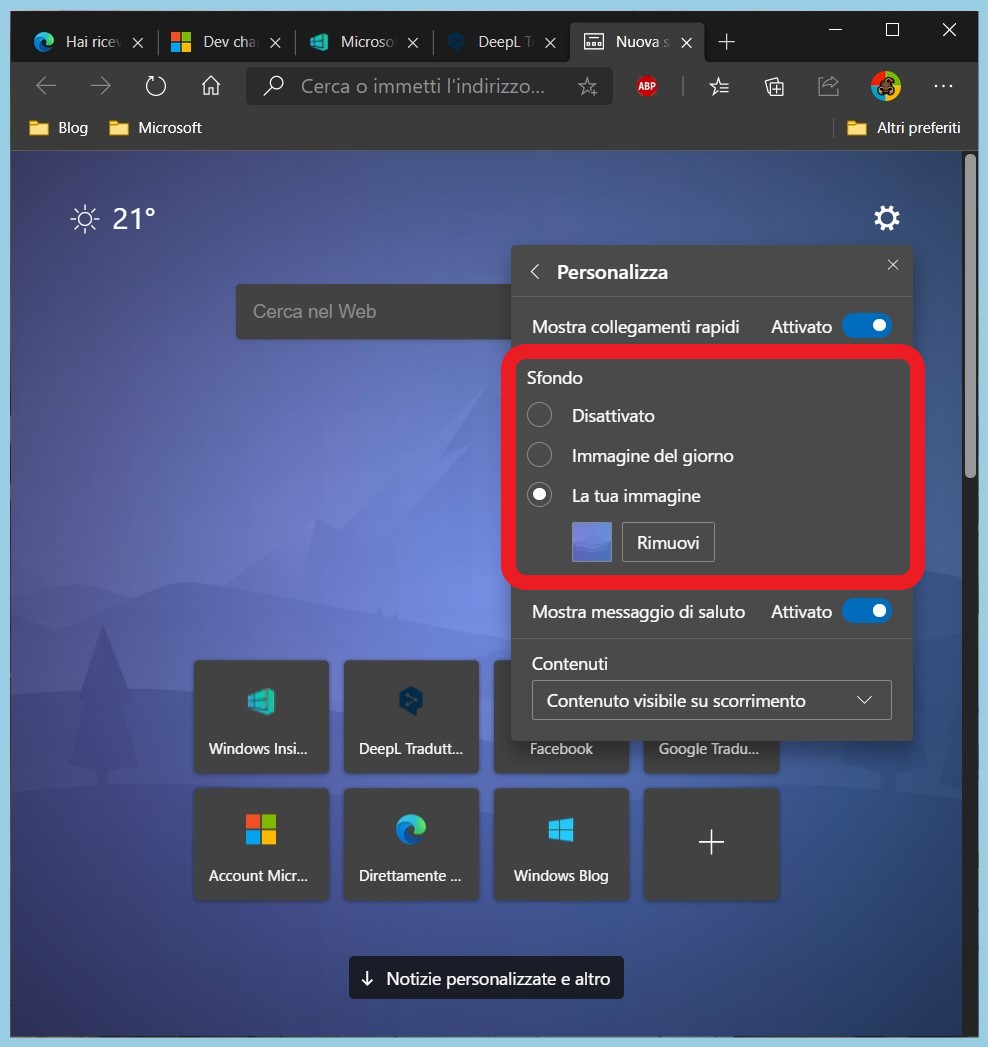The width and height of the screenshot is (988, 1047).
Task: Close the Microsoft tab
Action: [x=413, y=43]
